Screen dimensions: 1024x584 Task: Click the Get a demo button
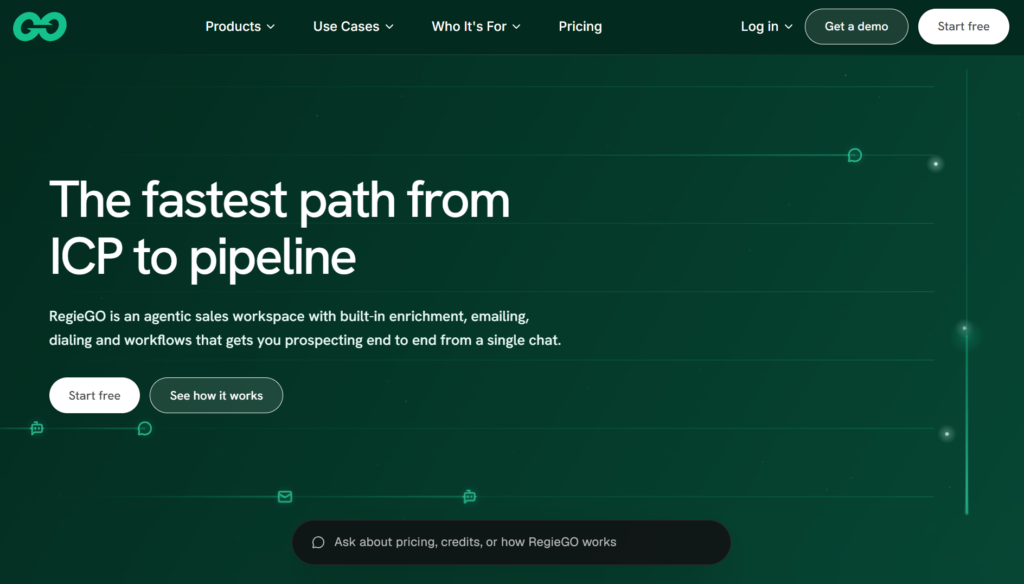pyautogui.click(x=856, y=27)
